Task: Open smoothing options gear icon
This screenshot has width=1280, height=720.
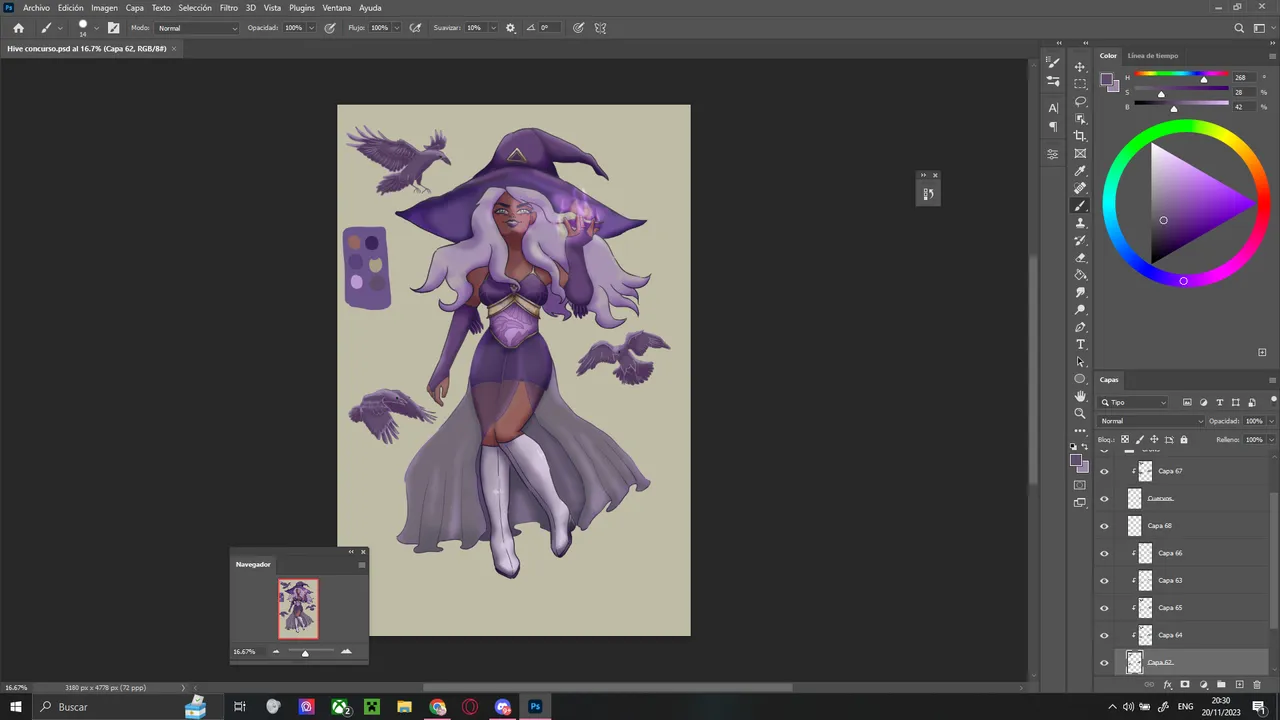Action: point(510,28)
